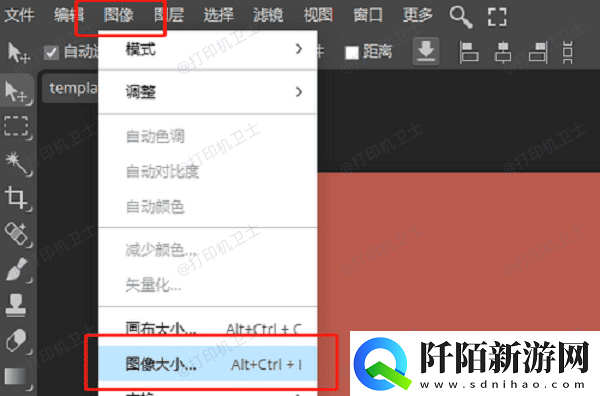This screenshot has width=600, height=396.
Task: Choose 矢量化... menu entry
Action: [x=208, y=285]
